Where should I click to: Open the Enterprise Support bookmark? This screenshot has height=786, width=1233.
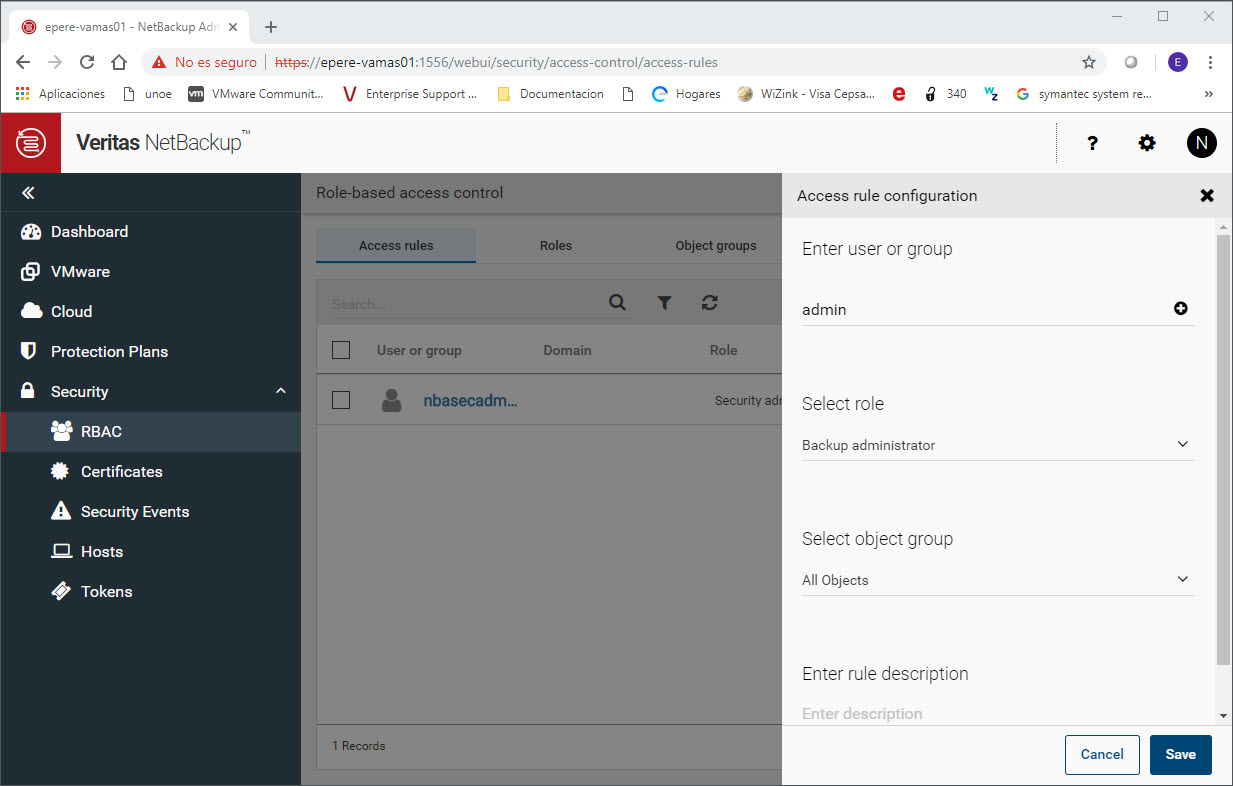(410, 94)
